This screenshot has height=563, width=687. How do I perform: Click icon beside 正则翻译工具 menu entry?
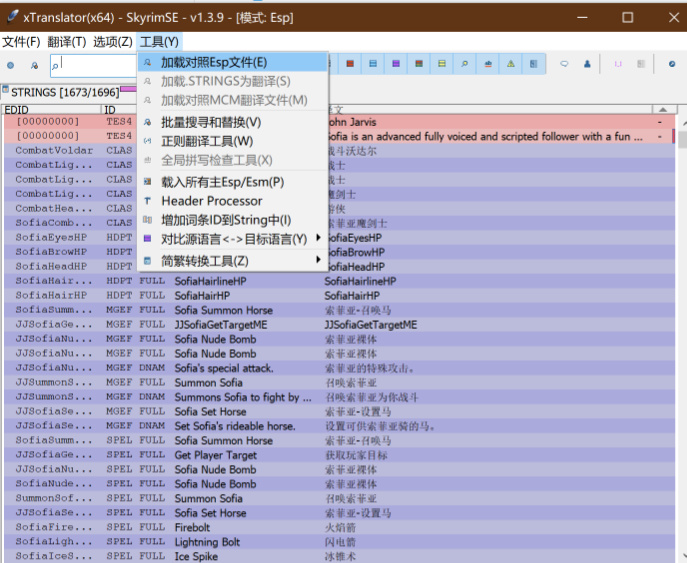click(148, 141)
